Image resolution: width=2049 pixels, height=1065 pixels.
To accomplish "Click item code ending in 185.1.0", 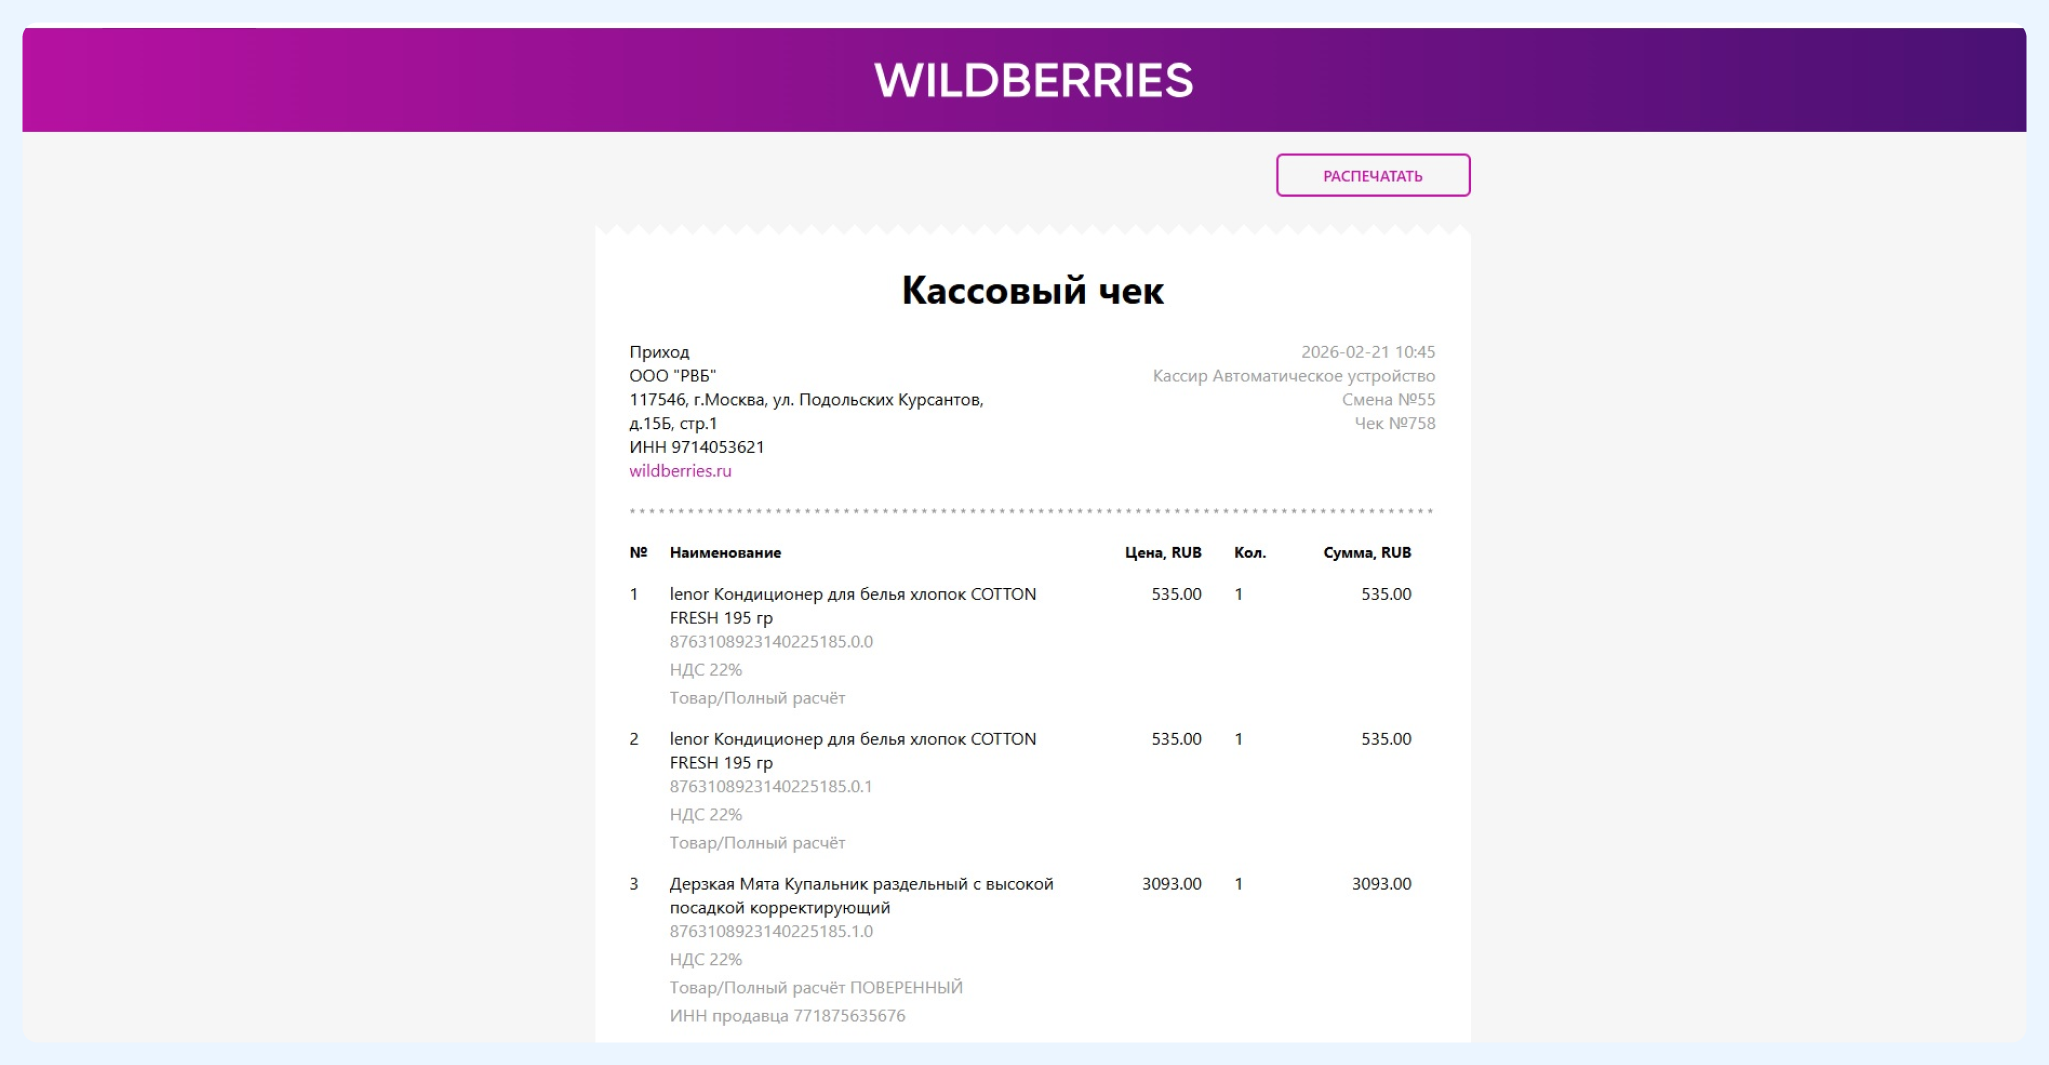I will 771,932.
